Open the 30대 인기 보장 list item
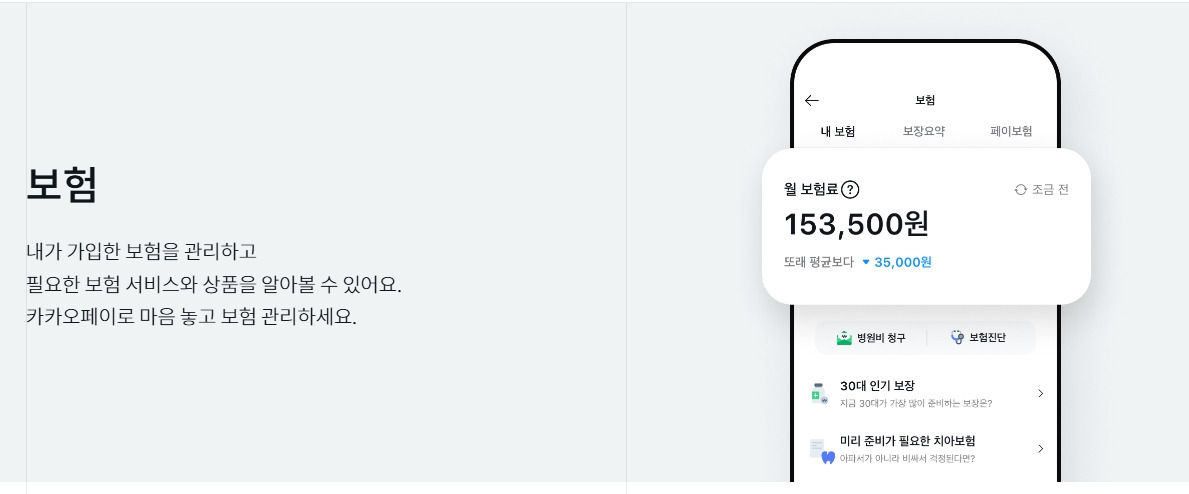Image resolution: width=1189 pixels, height=494 pixels. 927,393
